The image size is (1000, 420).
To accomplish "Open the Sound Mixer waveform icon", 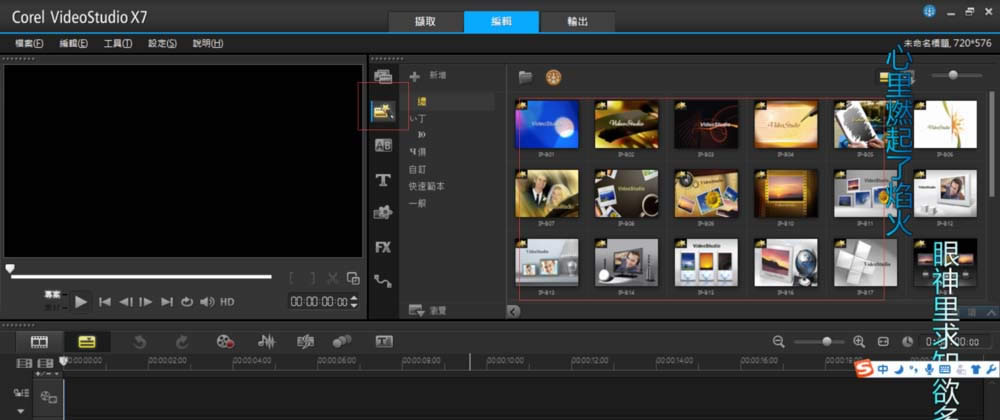I will (x=267, y=342).
